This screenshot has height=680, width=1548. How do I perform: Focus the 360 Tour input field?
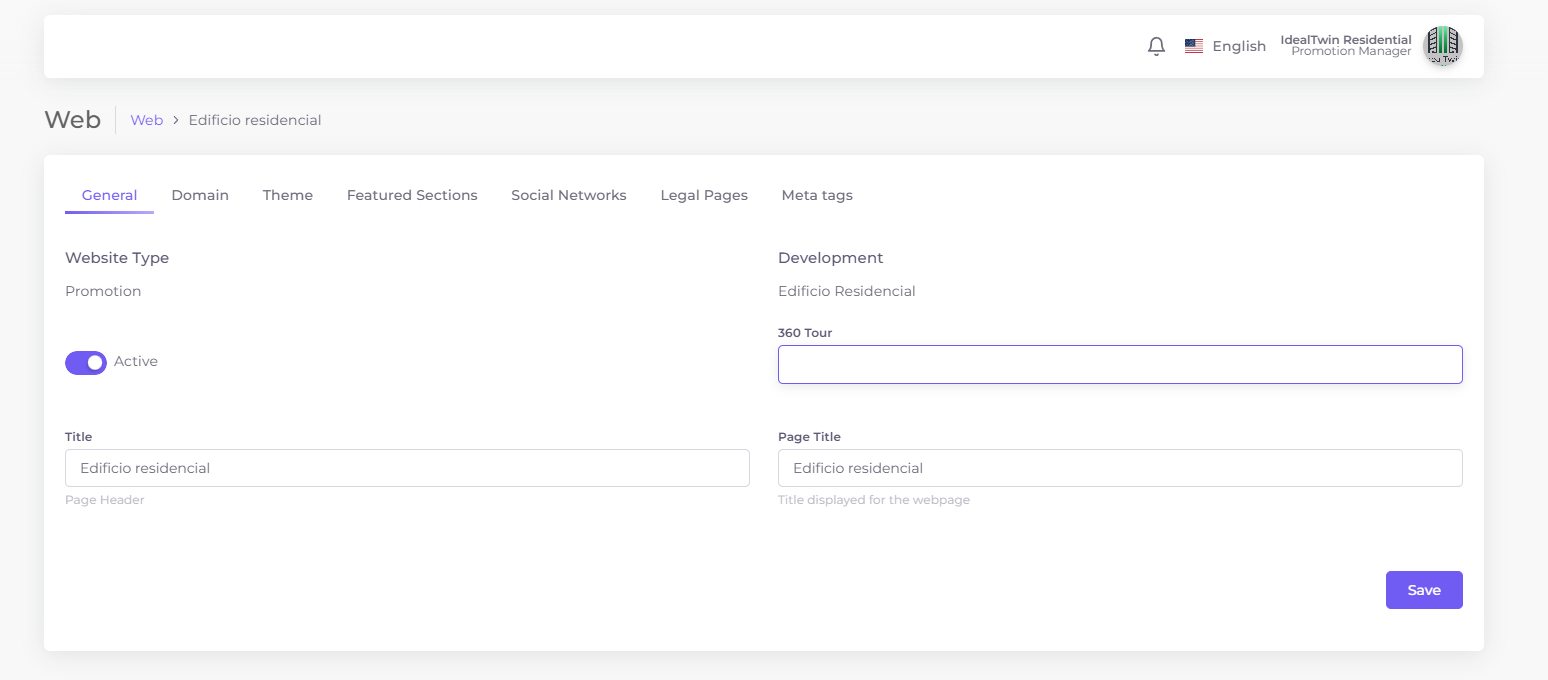1120,365
